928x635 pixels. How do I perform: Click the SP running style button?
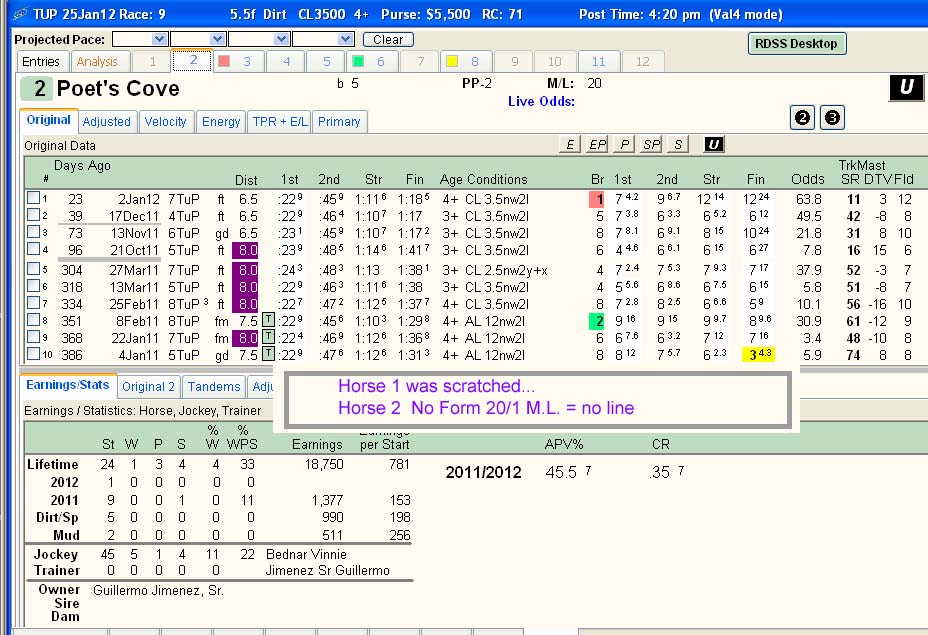pos(651,144)
